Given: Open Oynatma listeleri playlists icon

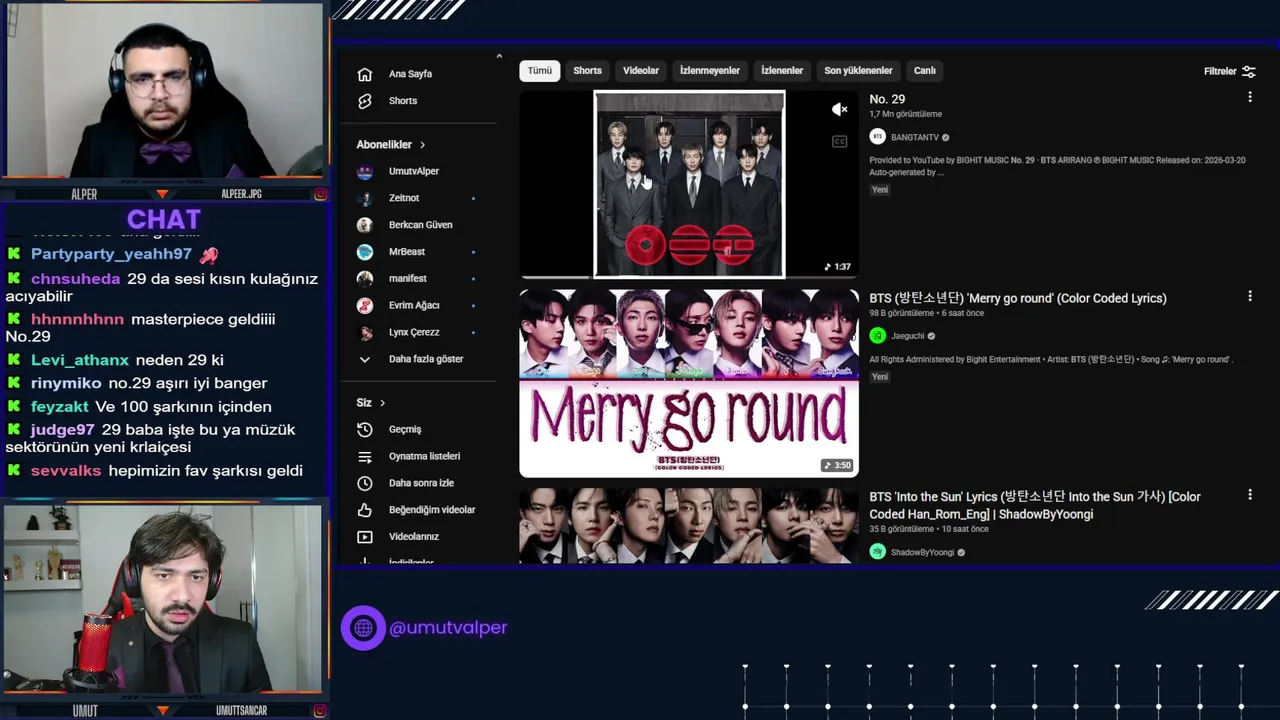Looking at the screenshot, I should pos(365,456).
